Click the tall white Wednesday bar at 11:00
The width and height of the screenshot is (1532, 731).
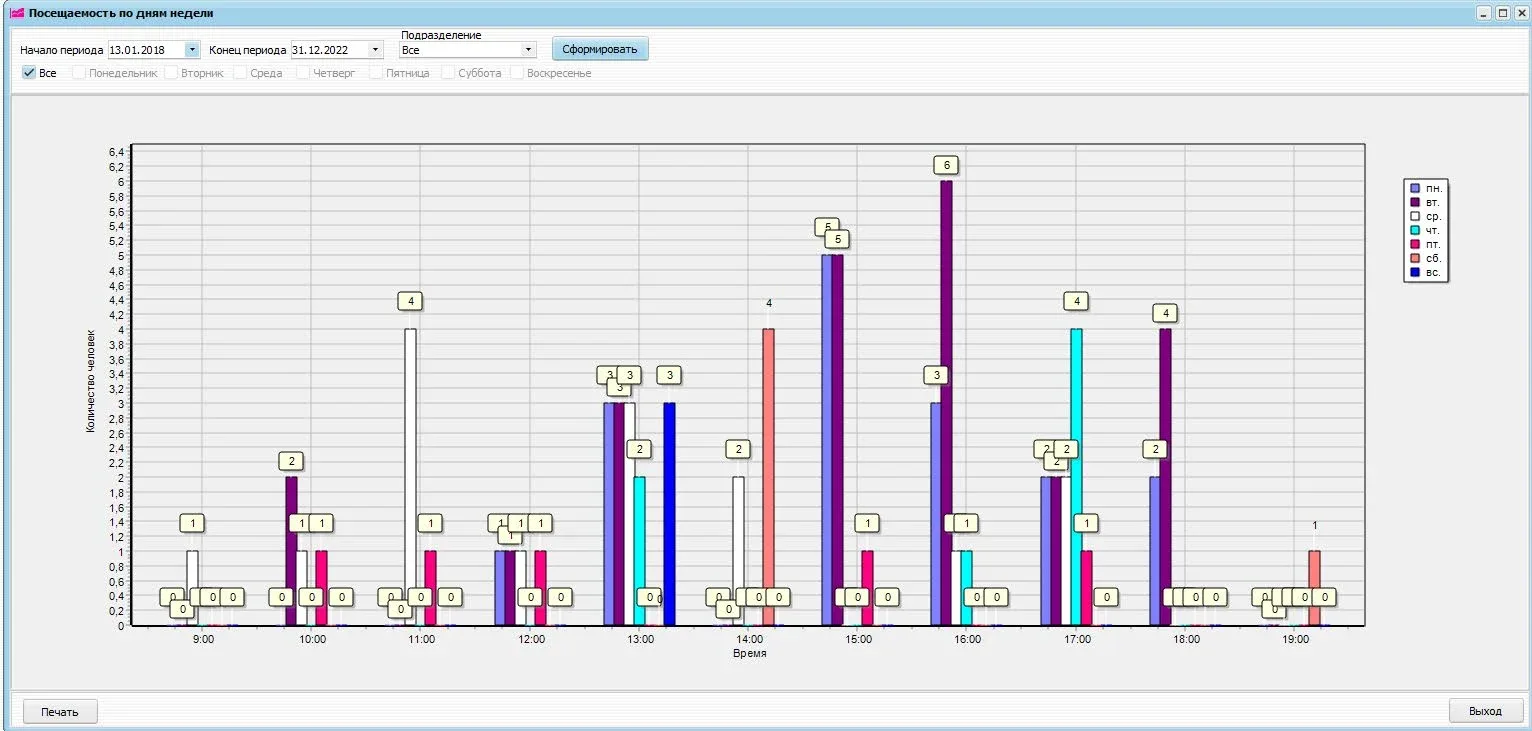click(410, 477)
